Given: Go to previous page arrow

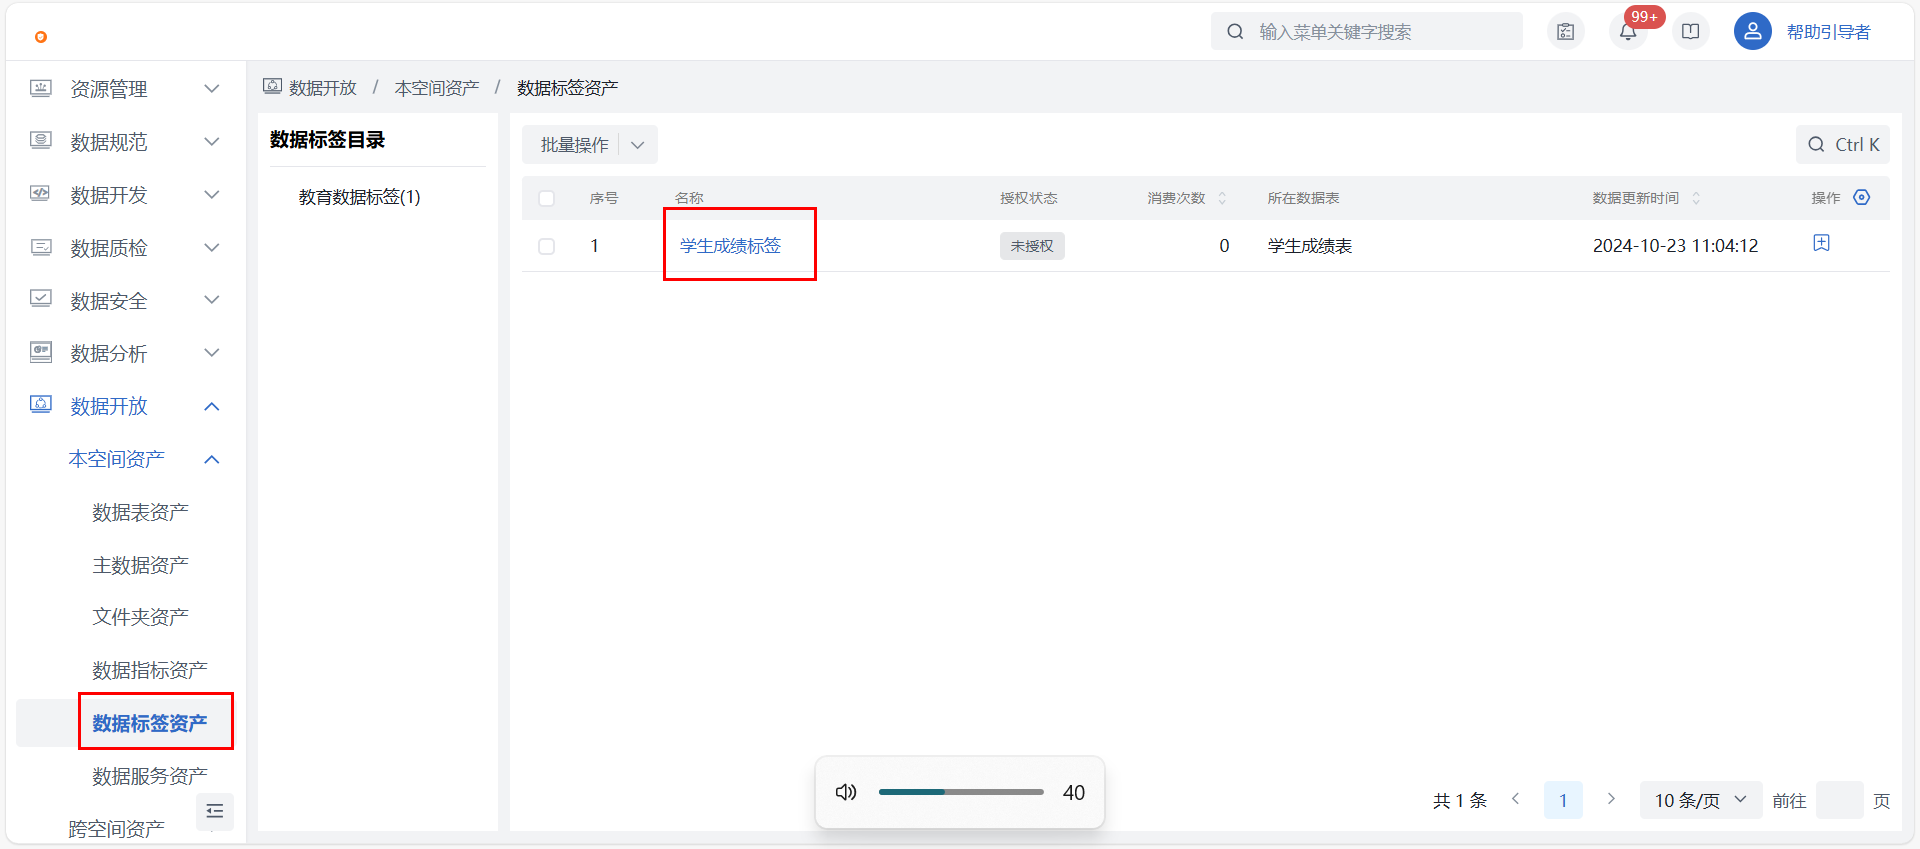Looking at the screenshot, I should [1516, 799].
